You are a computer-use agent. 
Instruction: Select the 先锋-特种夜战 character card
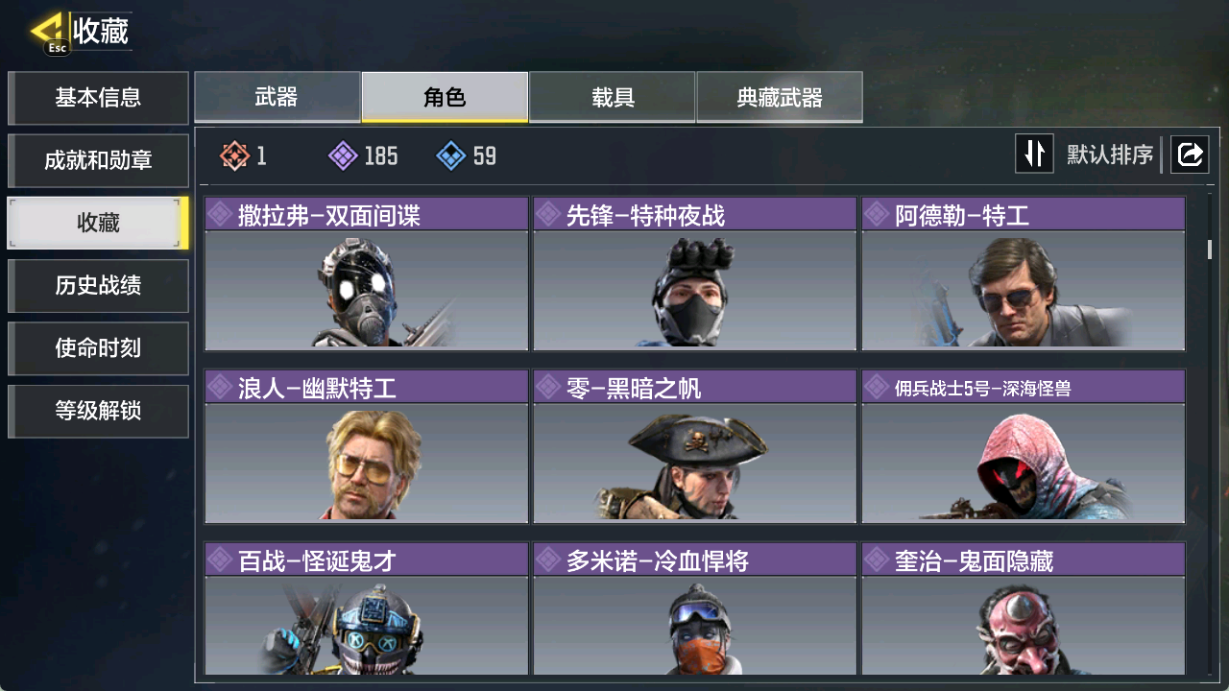(x=694, y=273)
